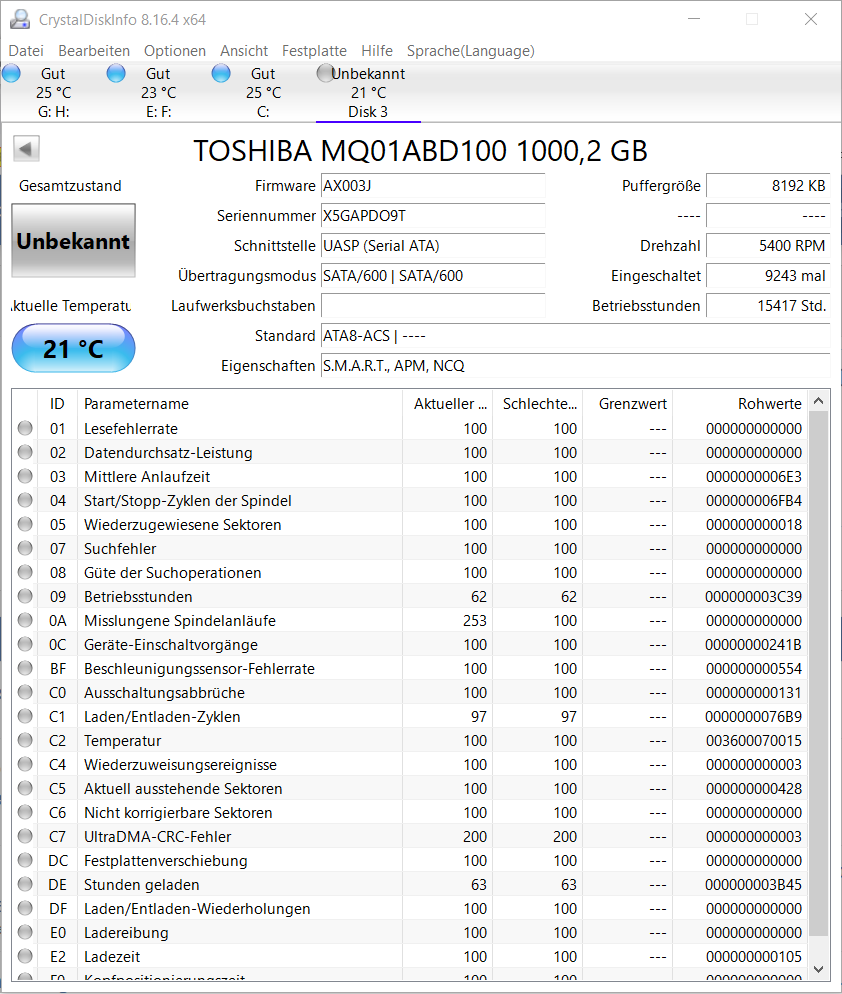
Task: Open the Bearbeiten menu
Action: (94, 51)
